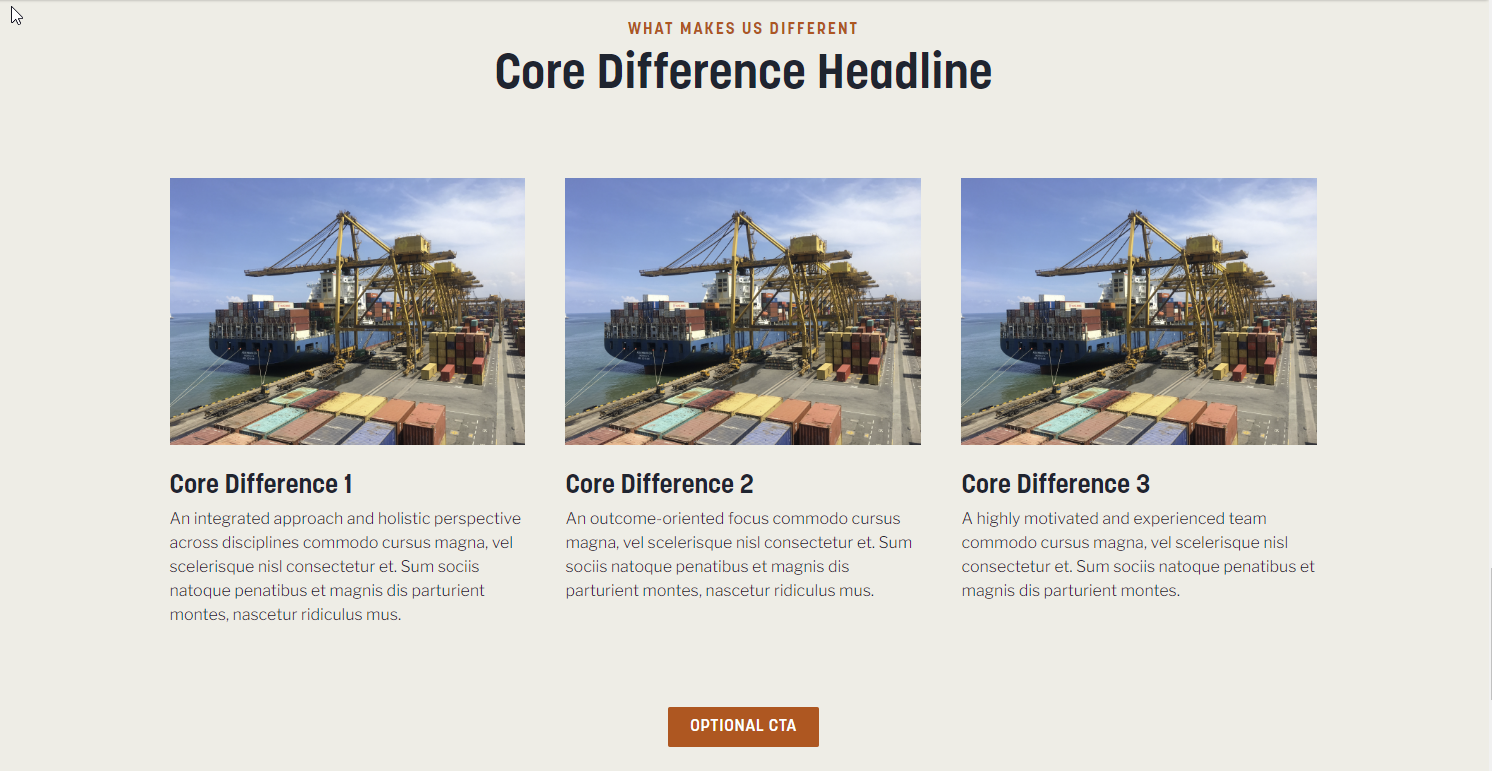Select the middle shipping port image

(742, 311)
